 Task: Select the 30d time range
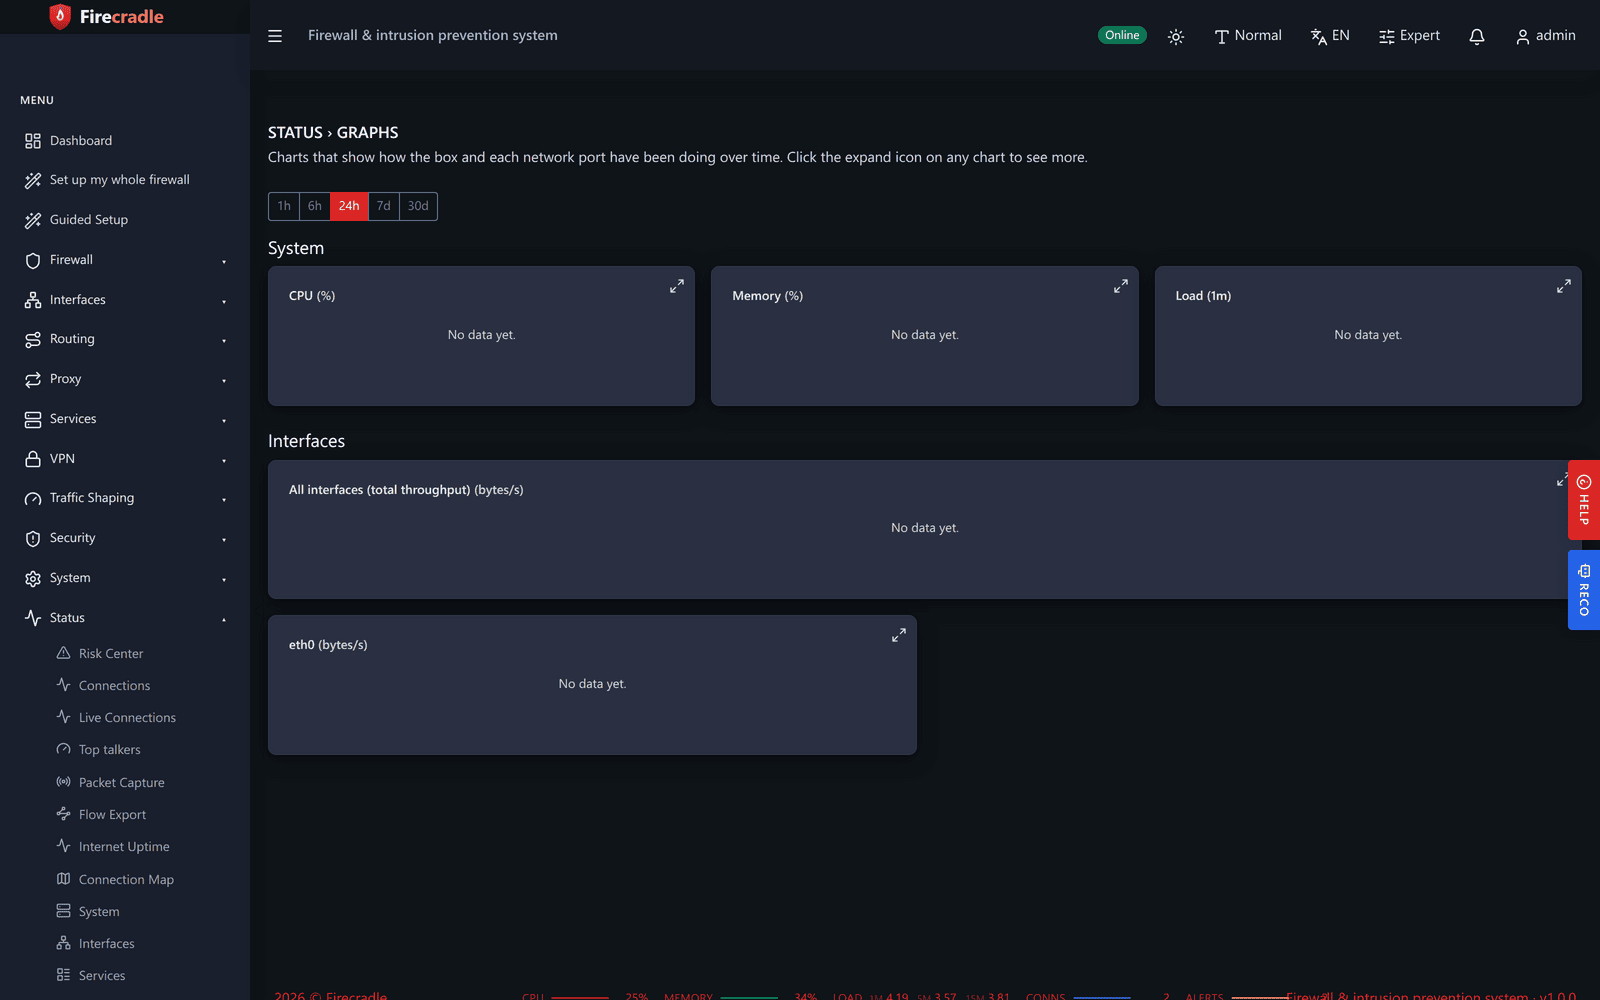418,206
